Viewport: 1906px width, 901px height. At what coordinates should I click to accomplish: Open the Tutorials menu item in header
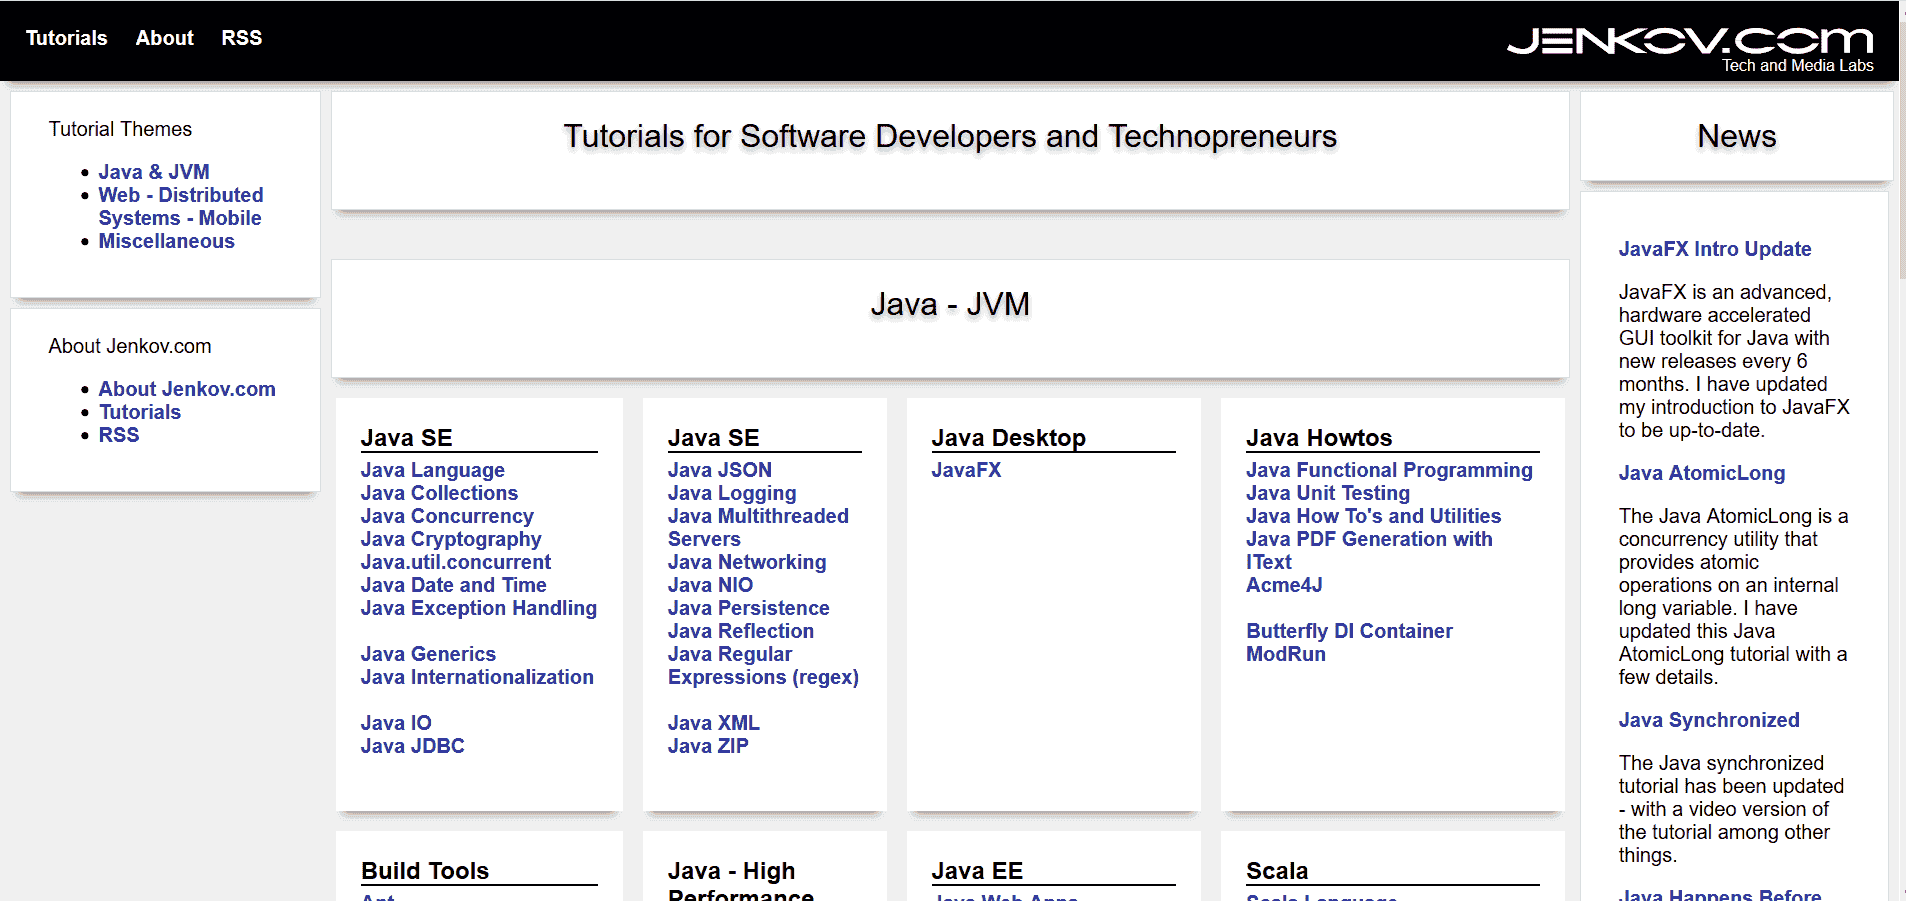tap(66, 38)
